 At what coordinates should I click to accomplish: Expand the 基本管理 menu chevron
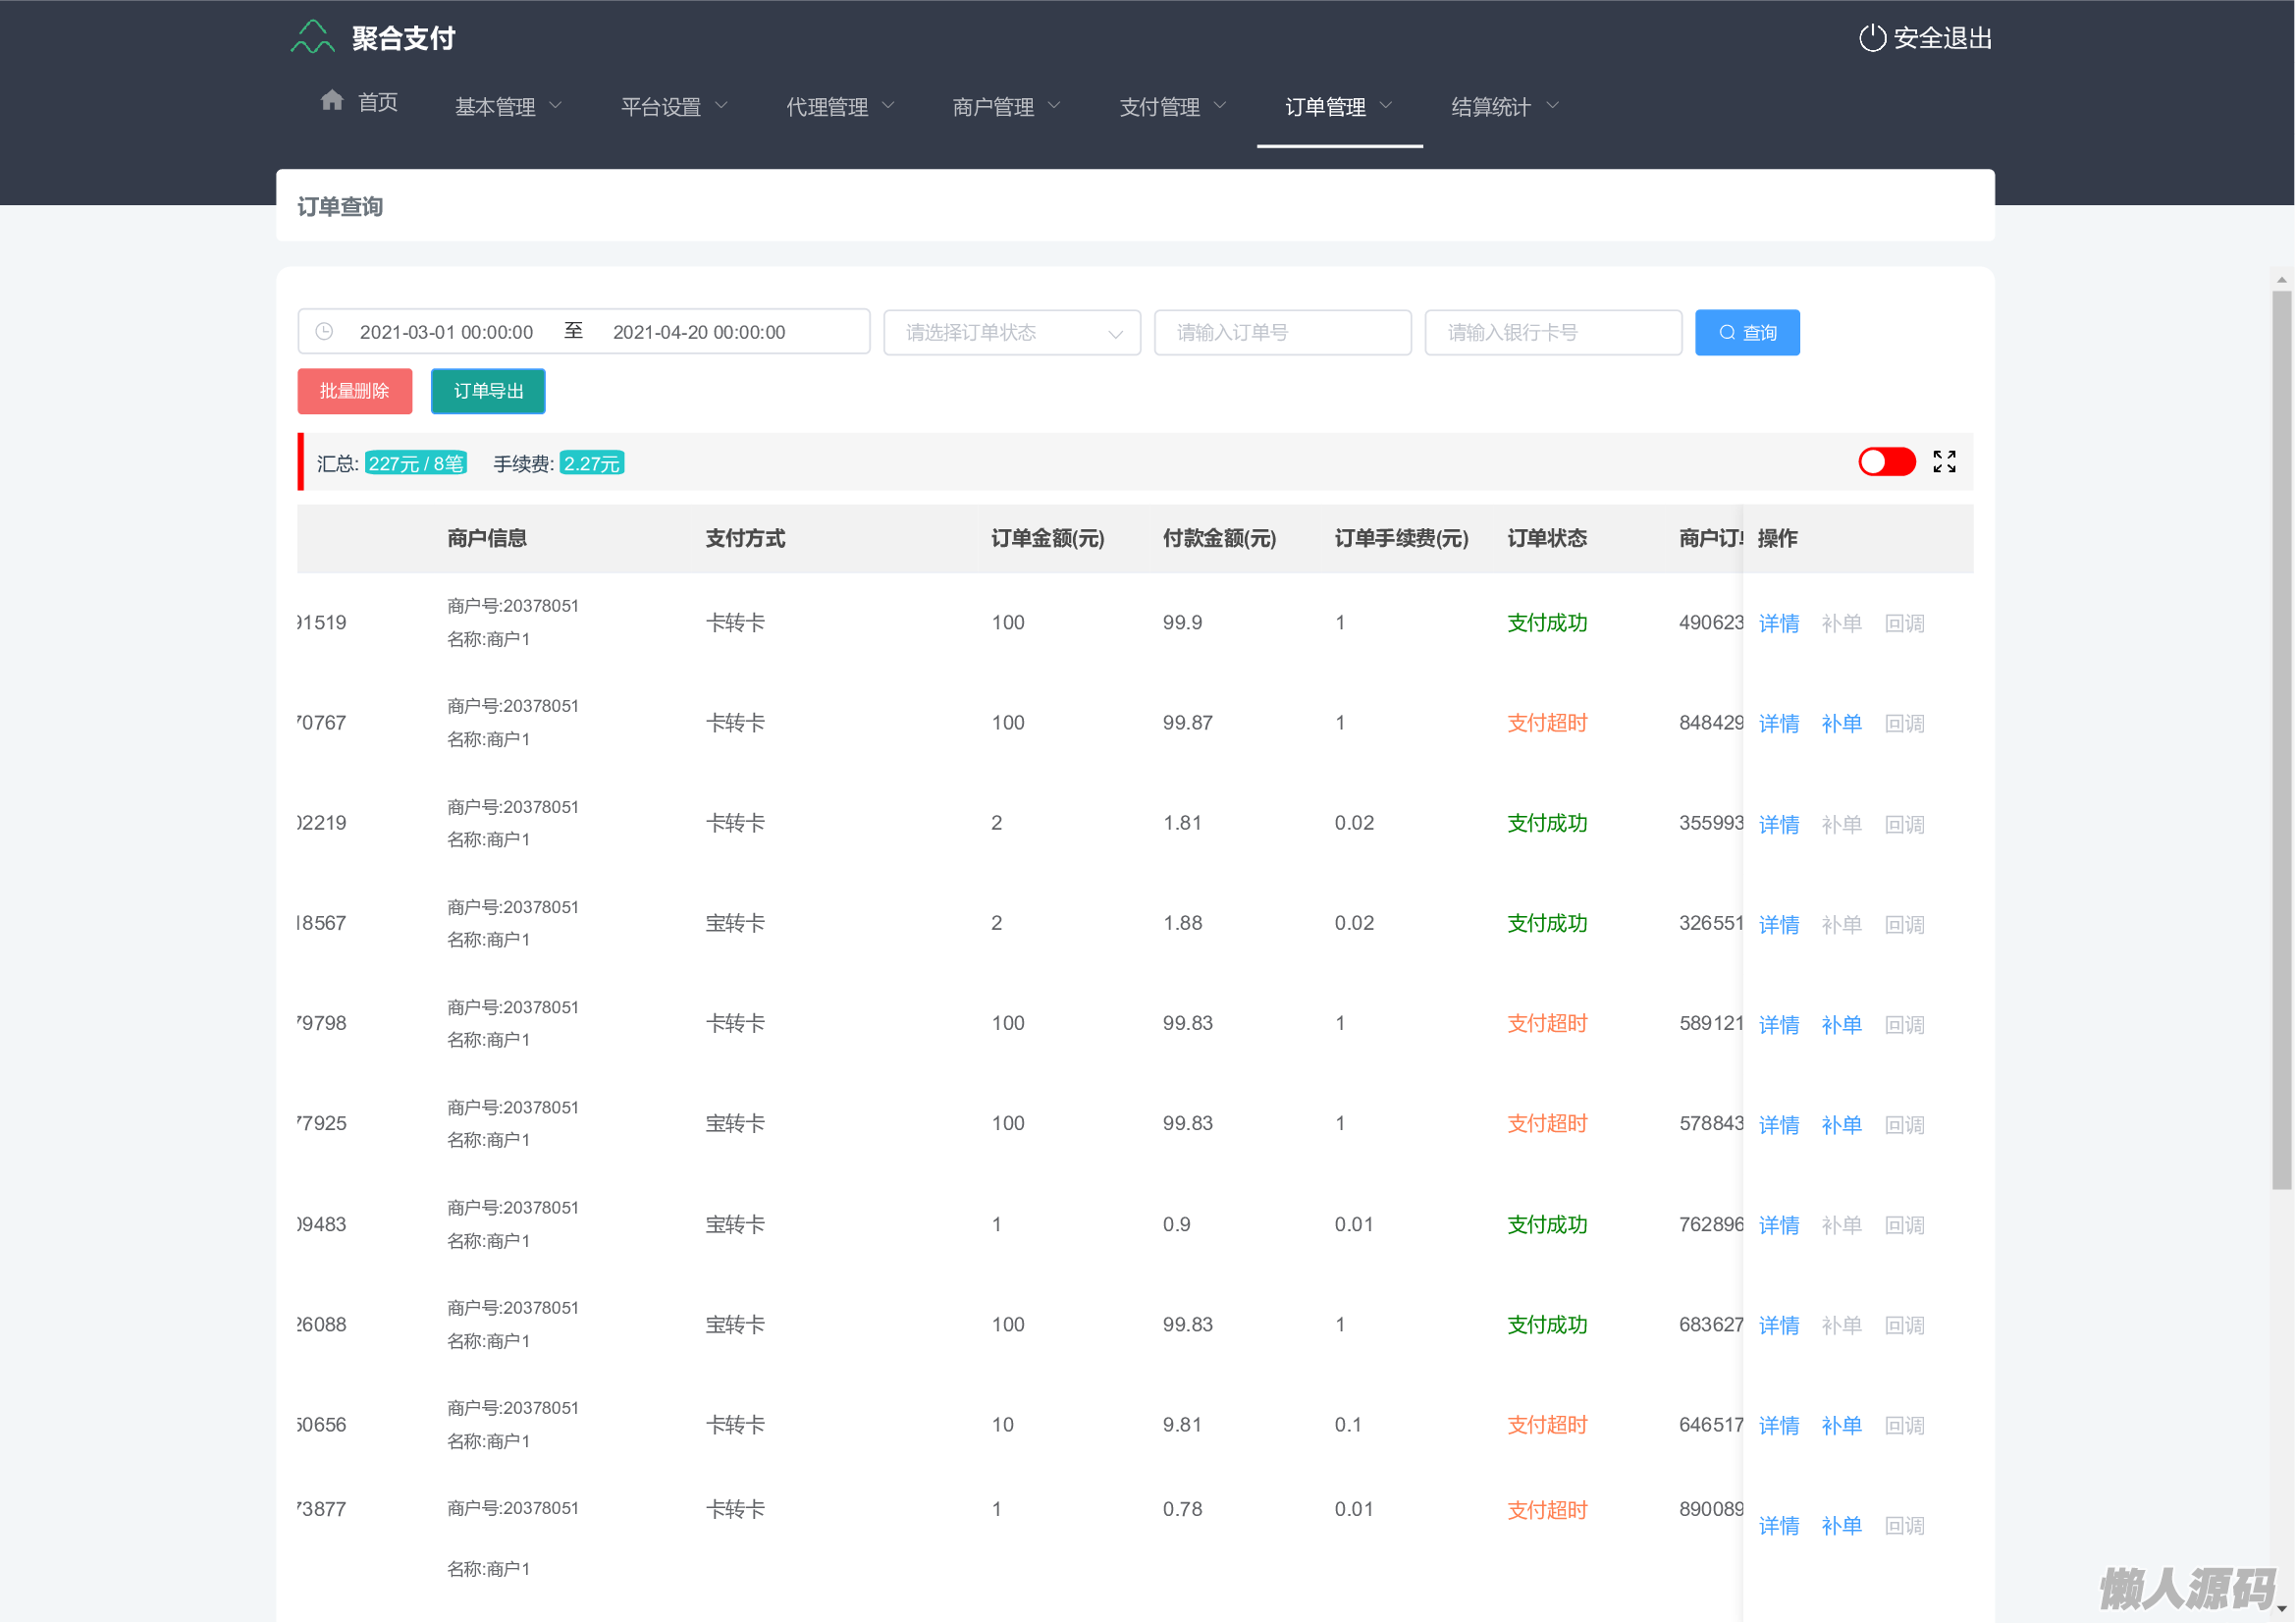[x=556, y=106]
